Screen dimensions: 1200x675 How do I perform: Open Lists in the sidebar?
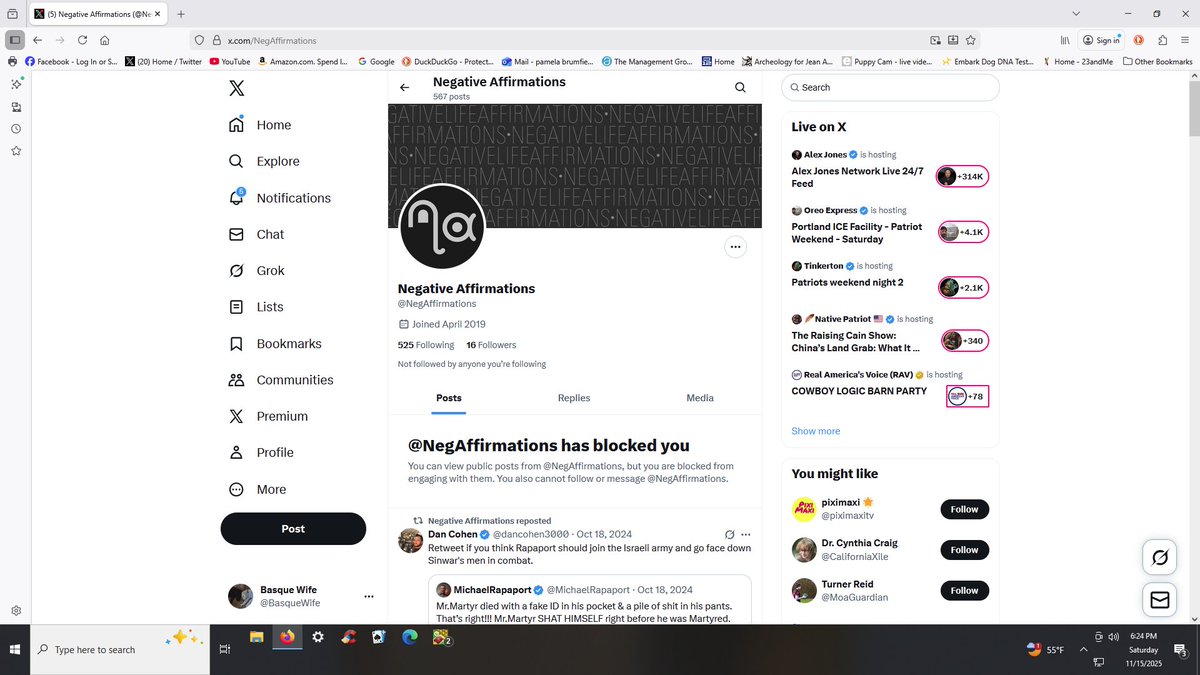pyautogui.click(x=256, y=307)
